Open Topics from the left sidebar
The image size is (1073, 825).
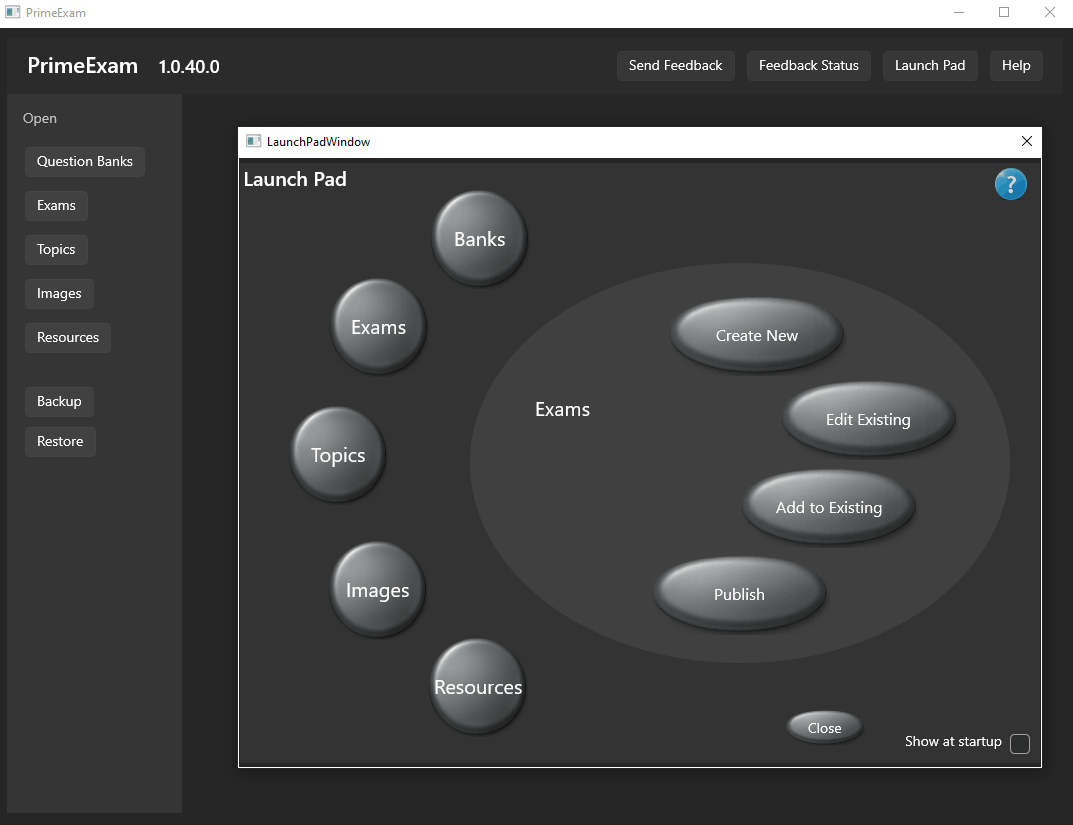coord(56,250)
